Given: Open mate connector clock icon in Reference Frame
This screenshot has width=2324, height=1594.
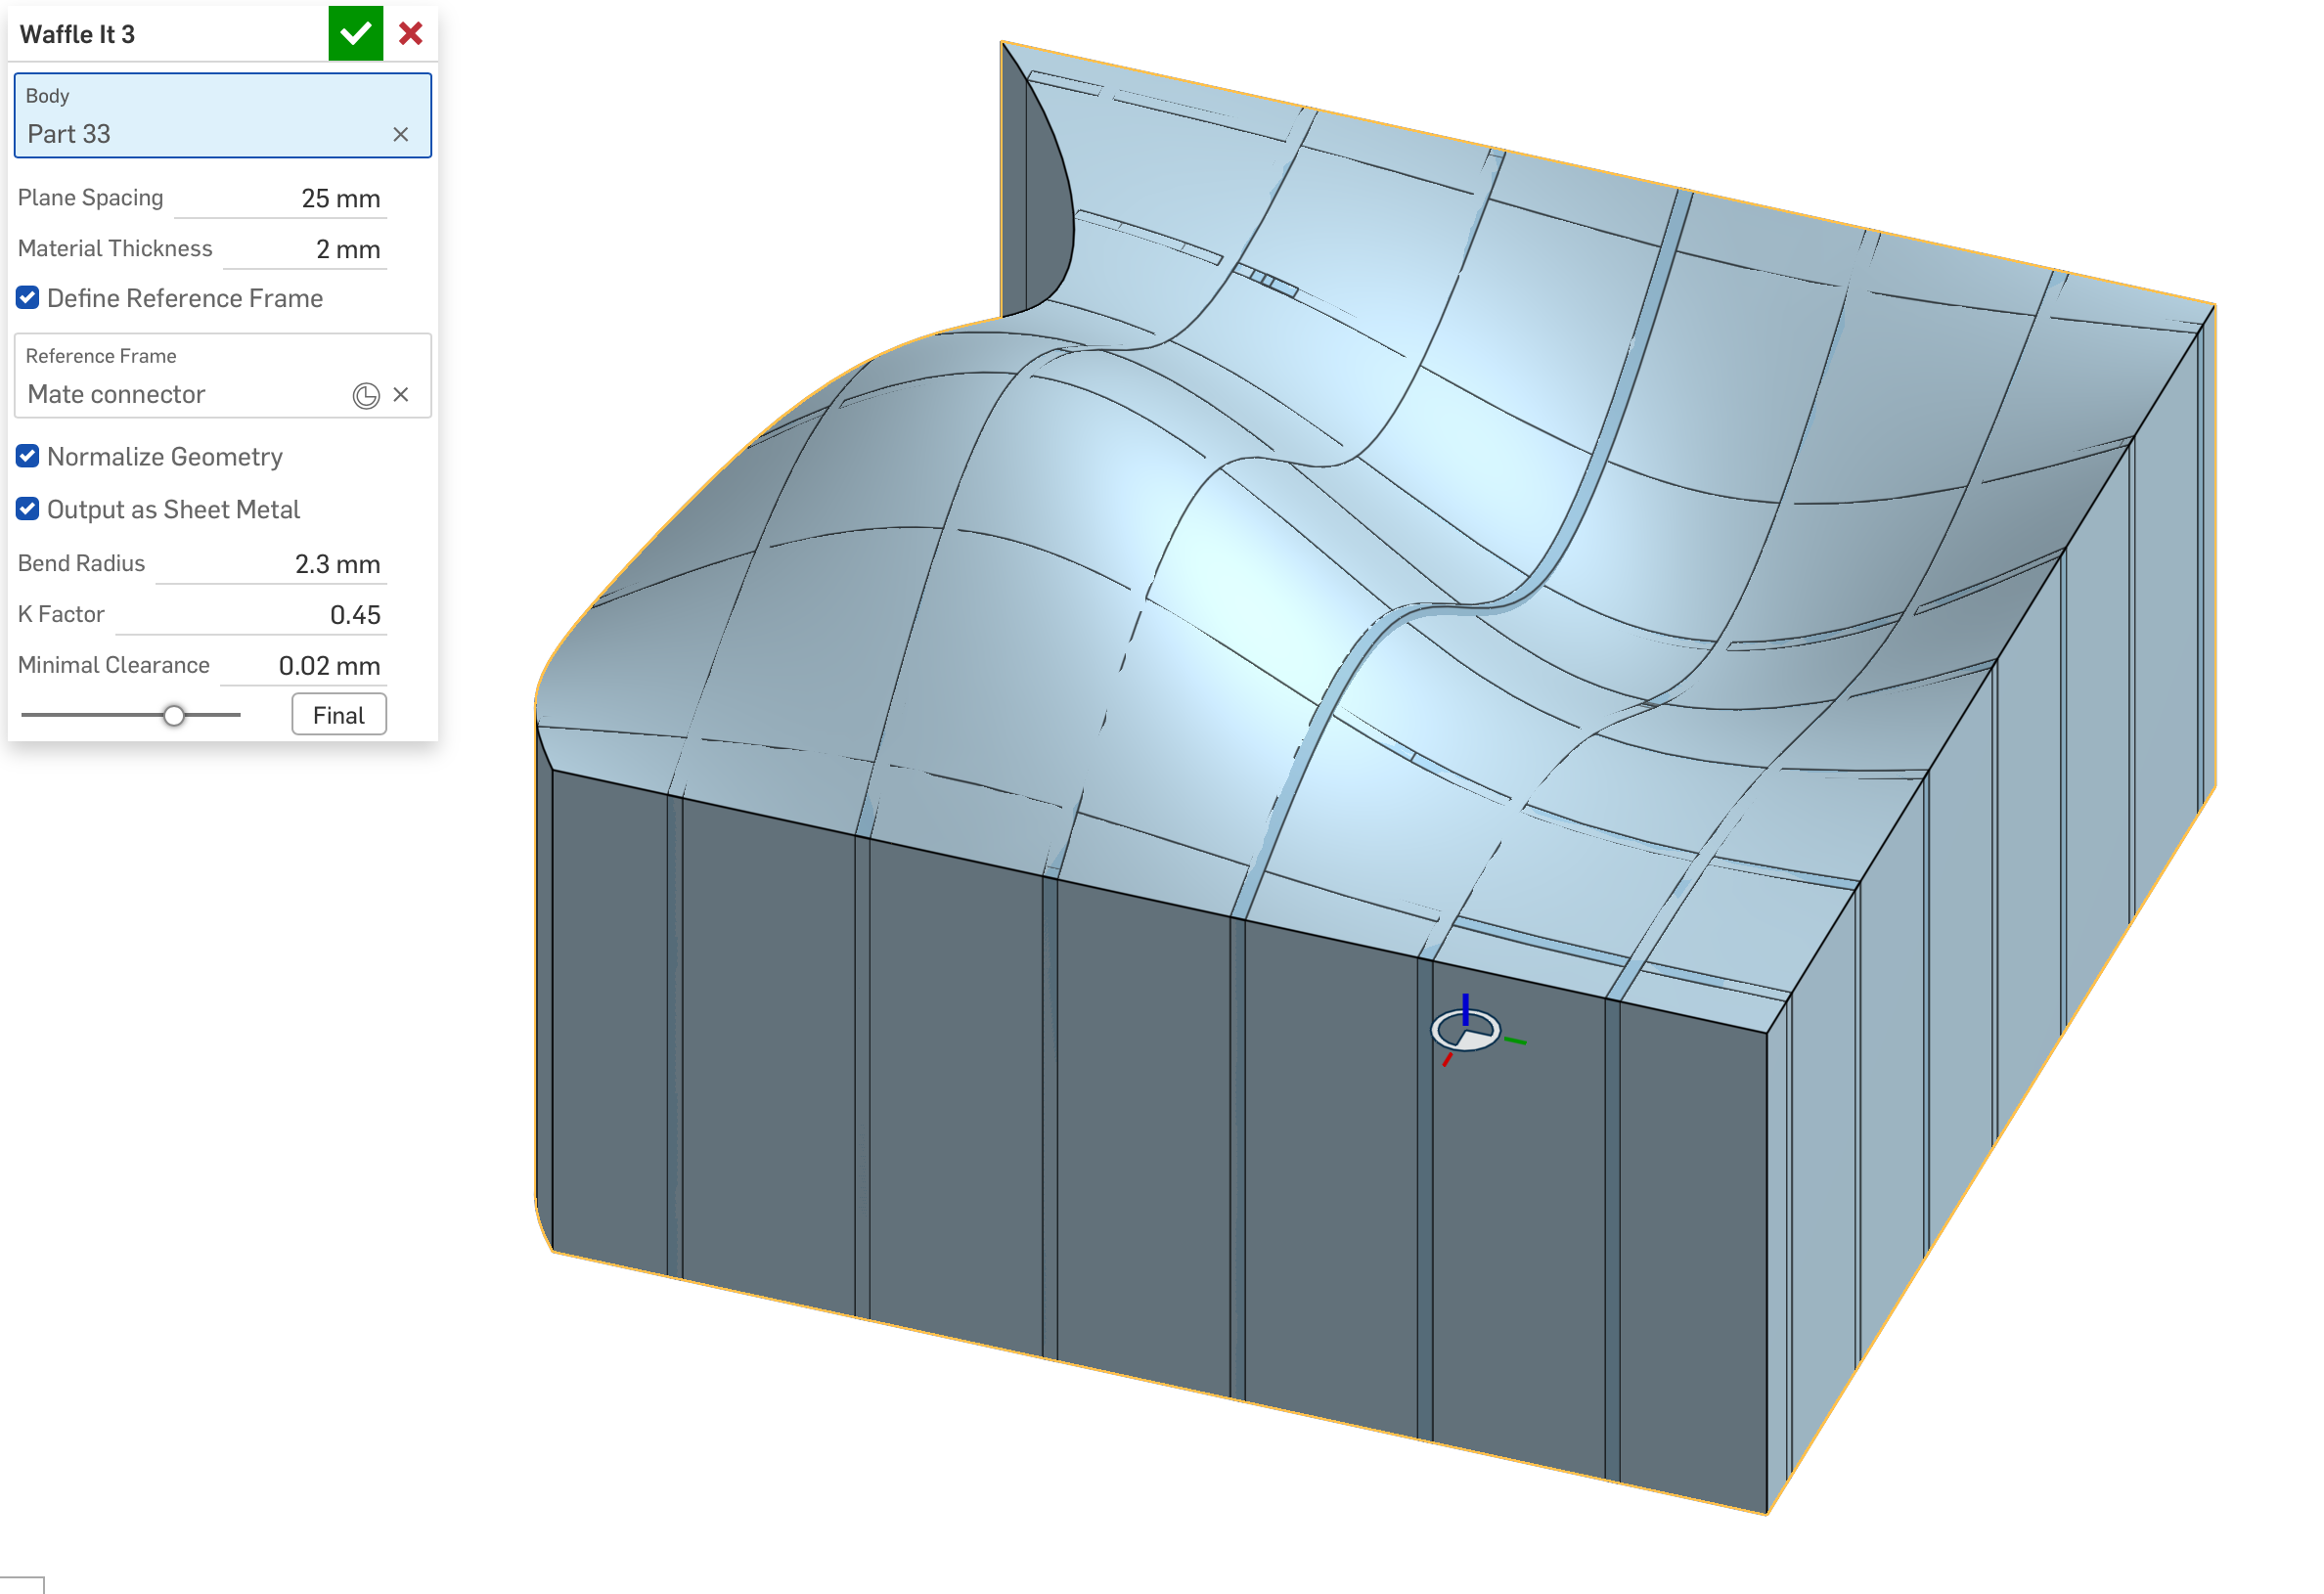Looking at the screenshot, I should click(x=366, y=395).
